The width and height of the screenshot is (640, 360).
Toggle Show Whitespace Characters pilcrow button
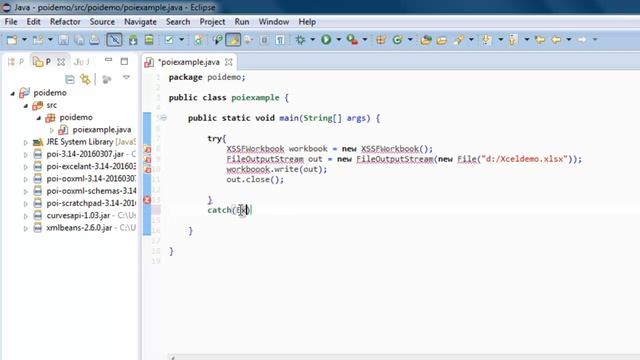click(x=280, y=40)
